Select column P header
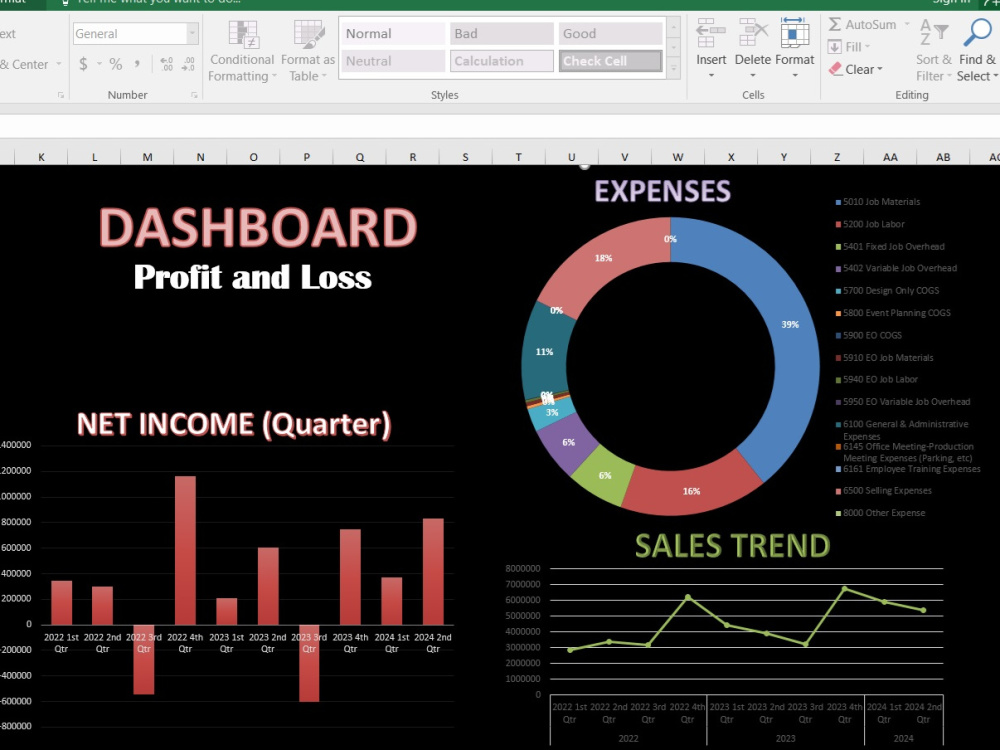1000x750 pixels. click(307, 157)
